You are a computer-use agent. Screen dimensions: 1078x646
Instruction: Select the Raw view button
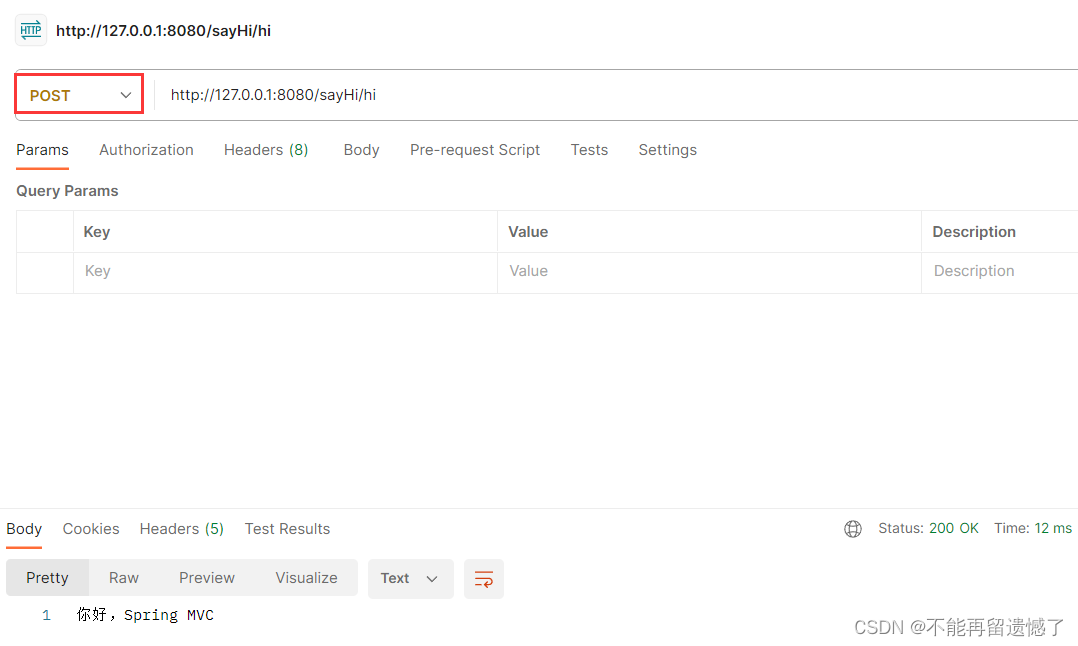click(124, 578)
